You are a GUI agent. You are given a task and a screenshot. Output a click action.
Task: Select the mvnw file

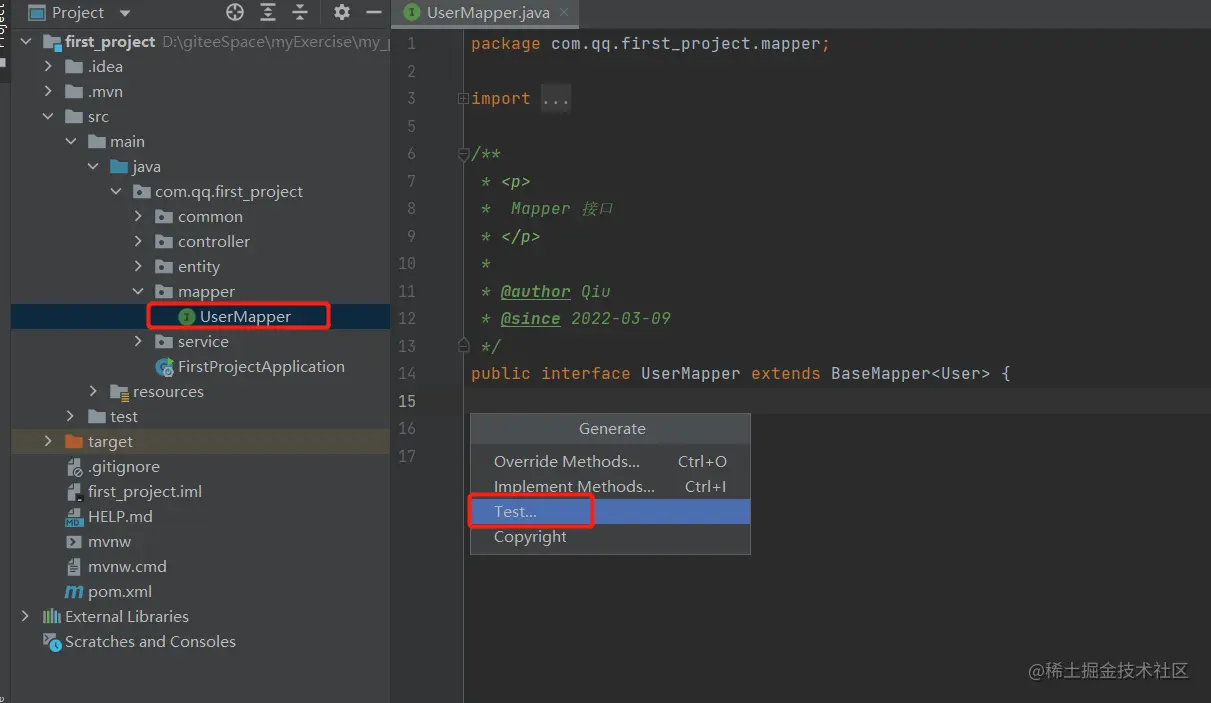click(110, 542)
